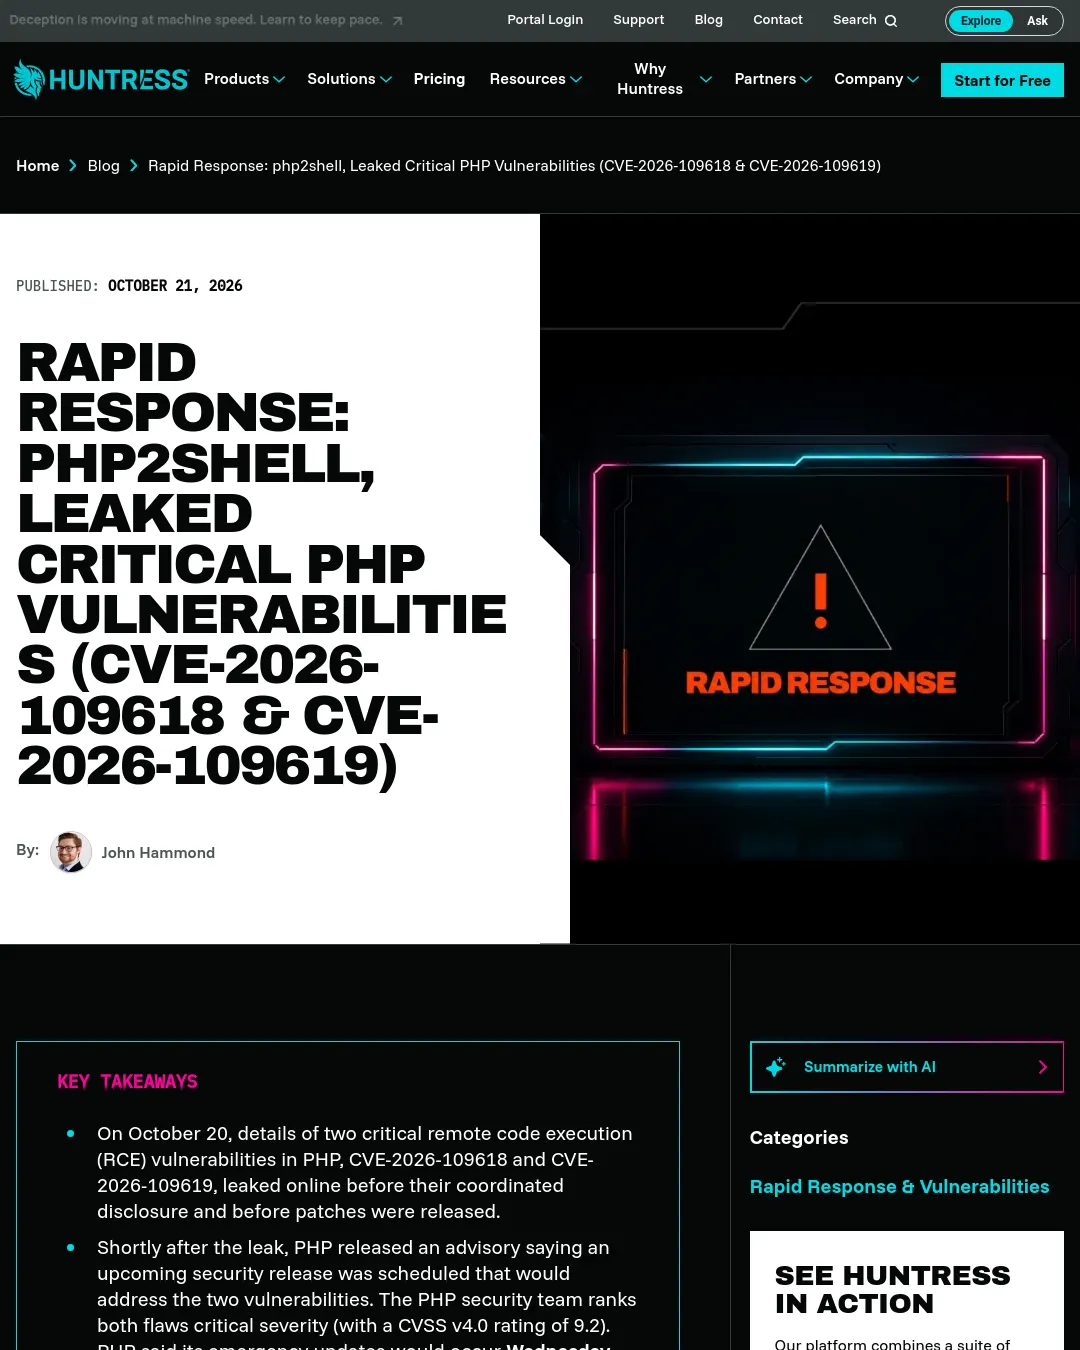Click the Why Huntress menu label

(650, 79)
